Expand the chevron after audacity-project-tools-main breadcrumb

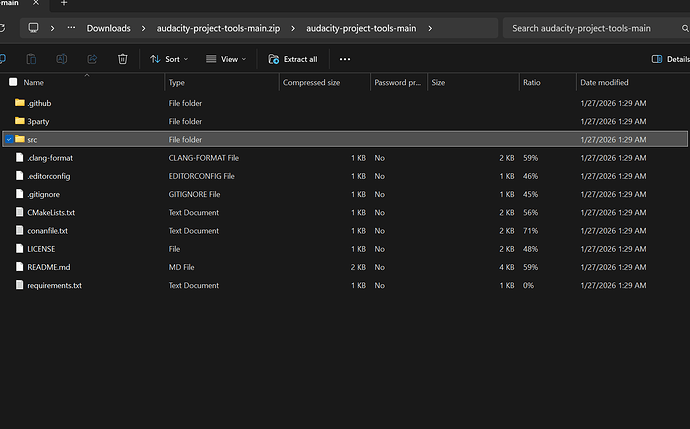pyautogui.click(x=430, y=28)
